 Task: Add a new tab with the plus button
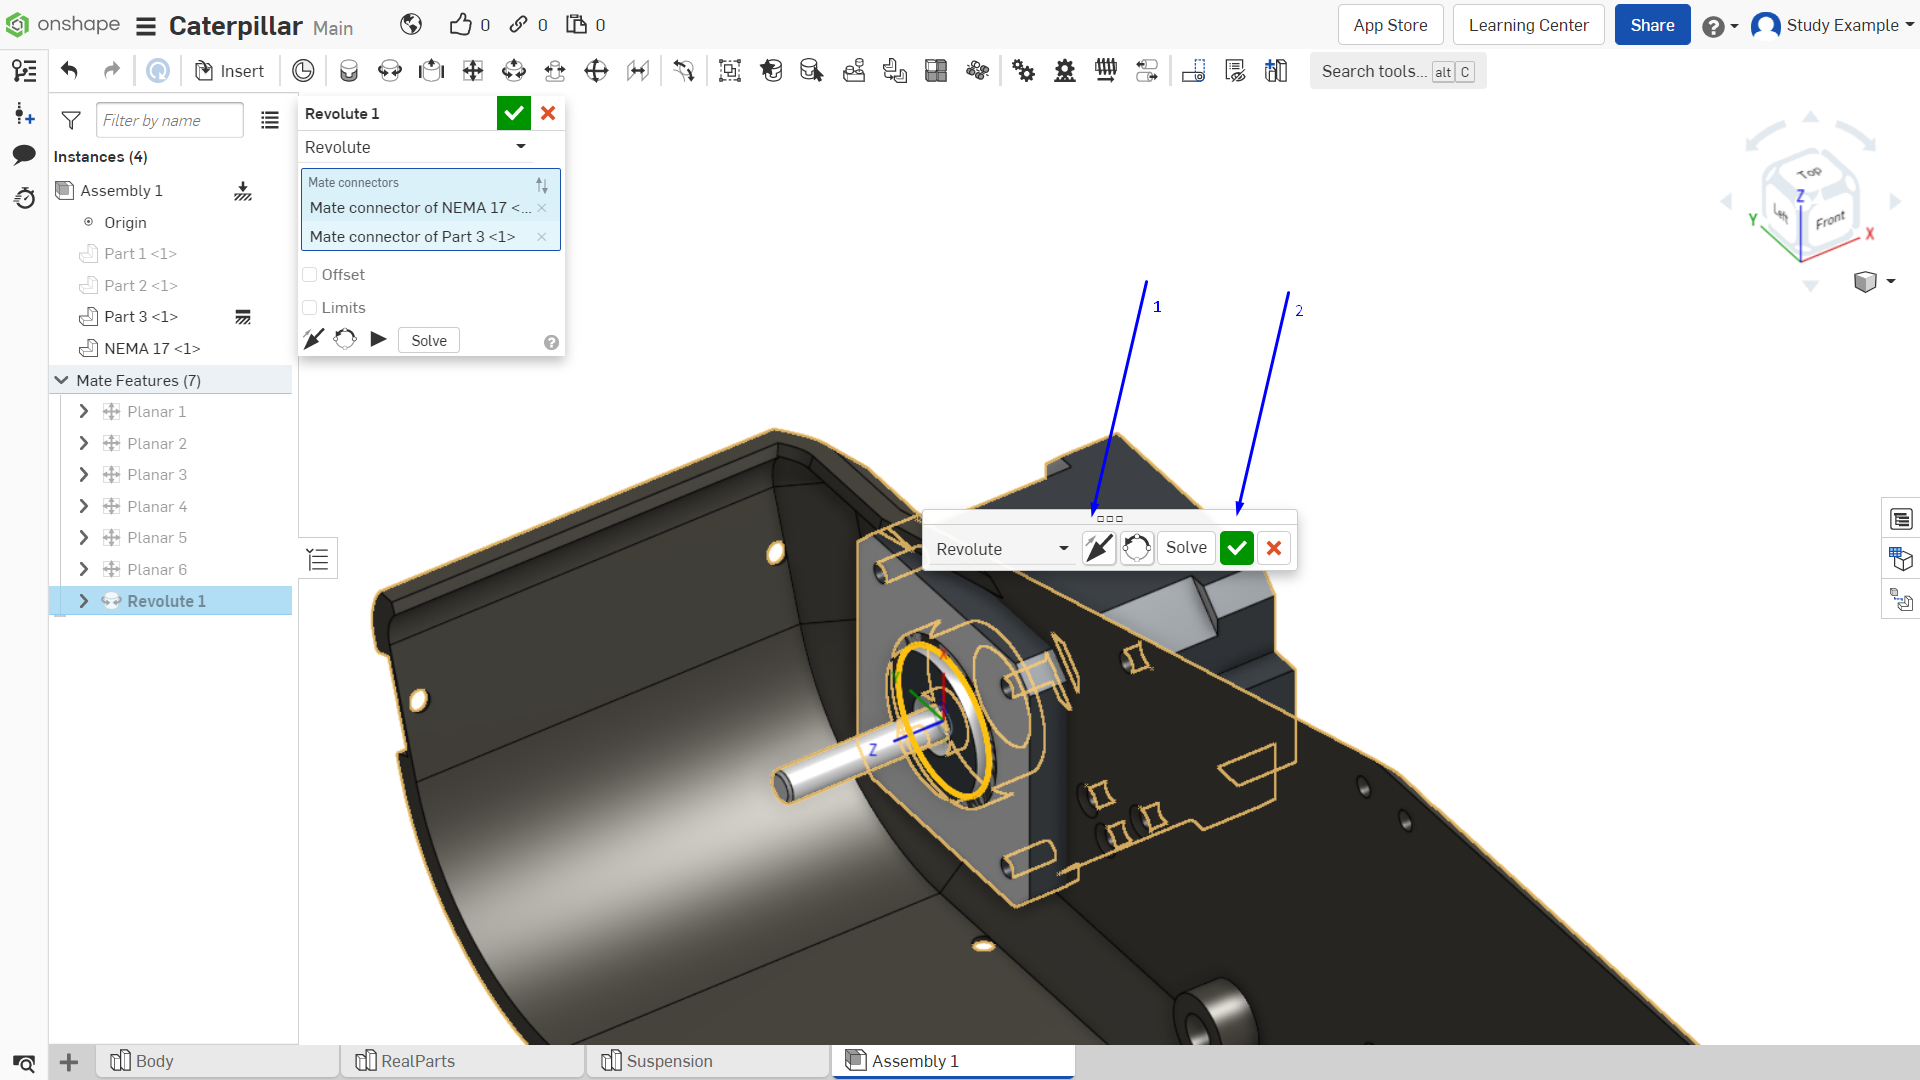click(69, 1062)
